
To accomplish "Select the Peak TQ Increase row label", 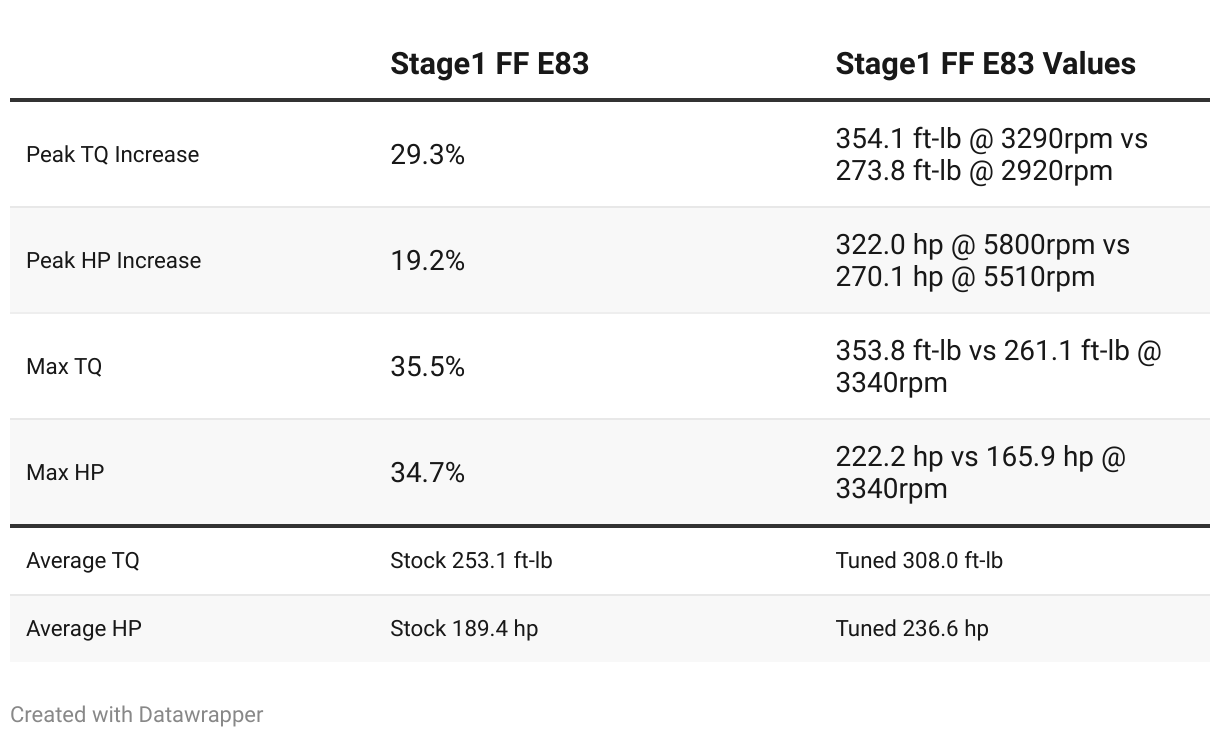I will click(x=112, y=155).
